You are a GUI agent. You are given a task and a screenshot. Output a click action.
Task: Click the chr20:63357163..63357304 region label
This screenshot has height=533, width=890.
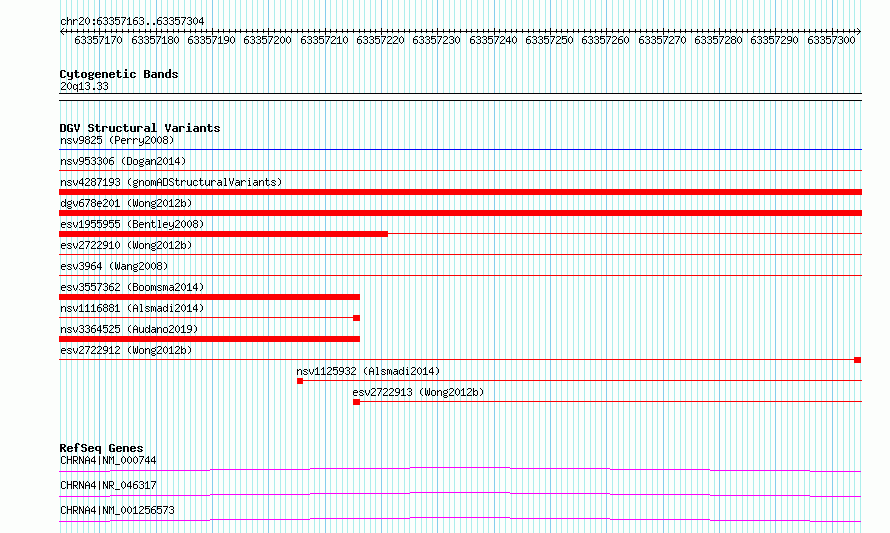click(132, 22)
